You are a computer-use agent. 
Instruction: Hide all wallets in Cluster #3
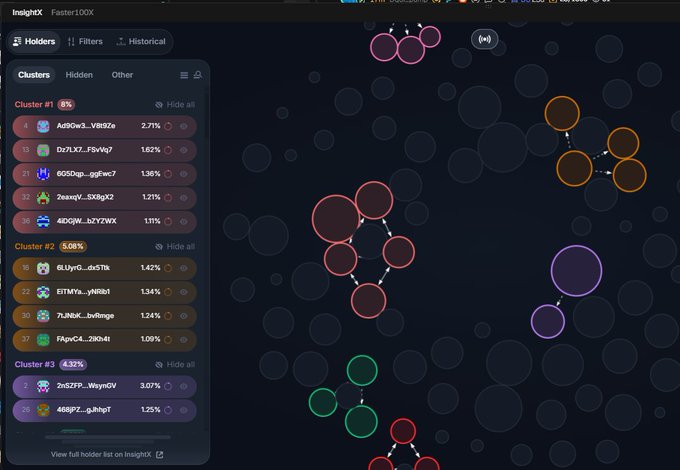[x=175, y=364]
